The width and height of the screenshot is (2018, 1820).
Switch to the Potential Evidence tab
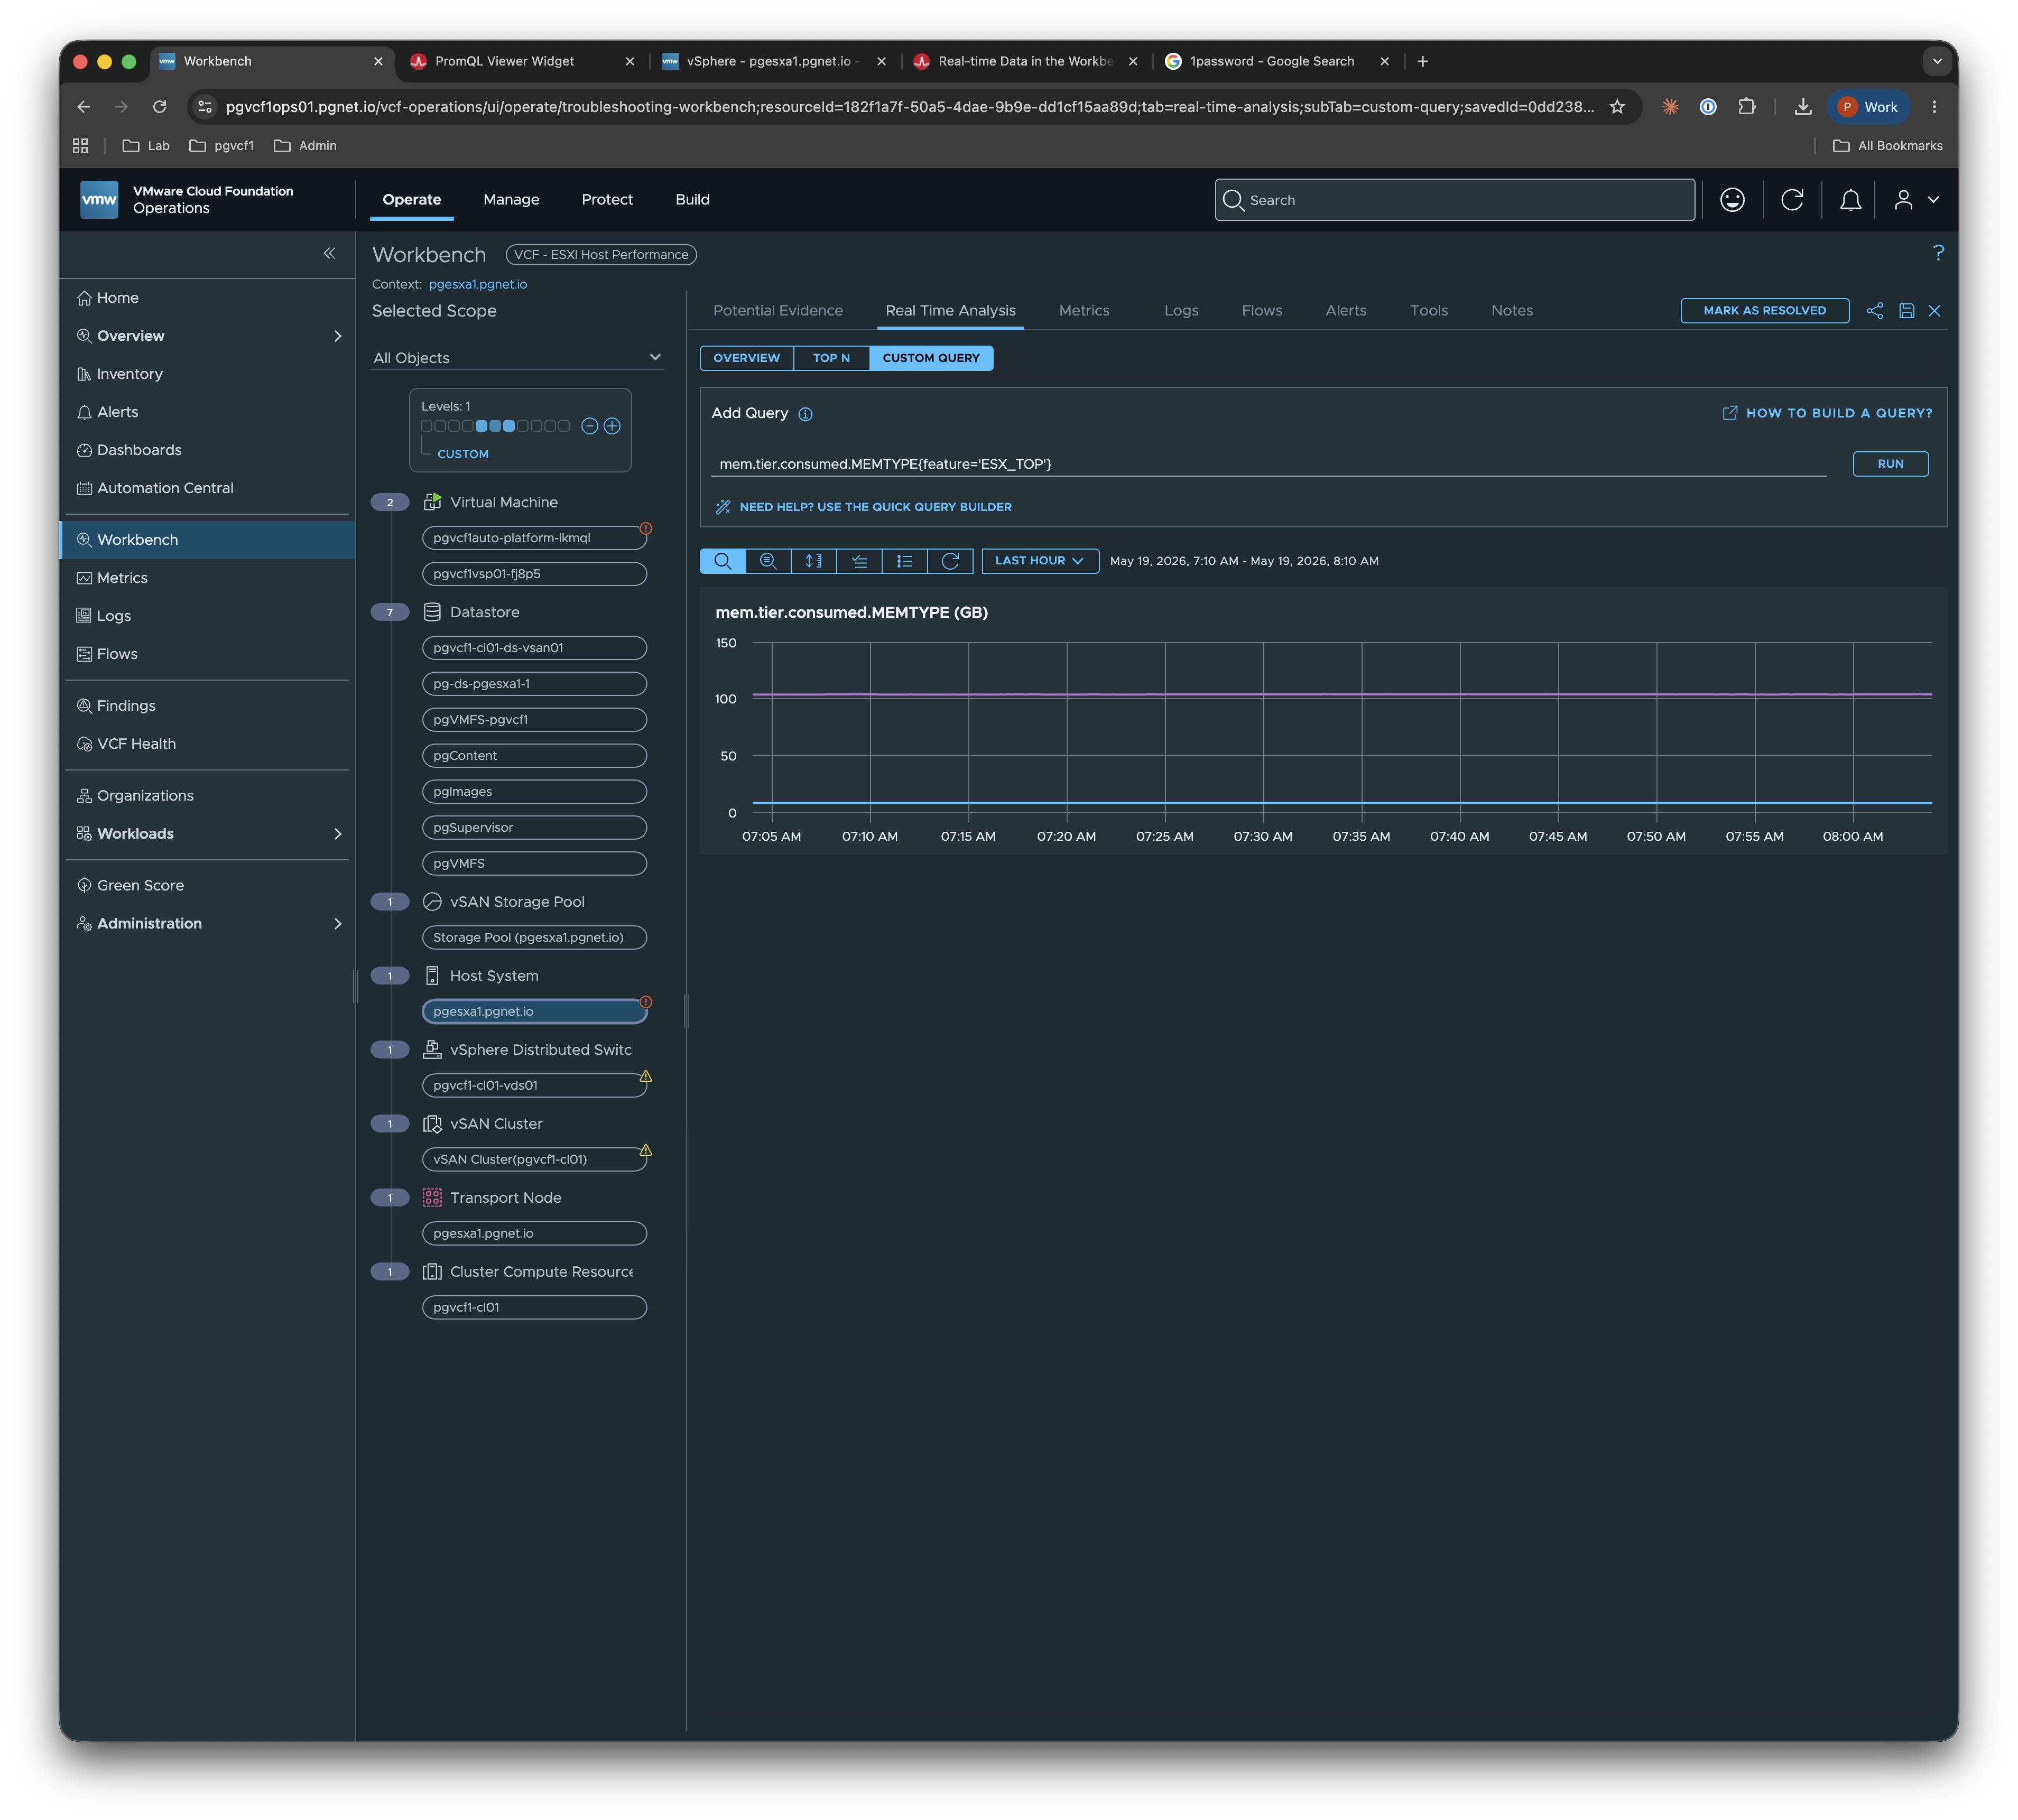(777, 311)
